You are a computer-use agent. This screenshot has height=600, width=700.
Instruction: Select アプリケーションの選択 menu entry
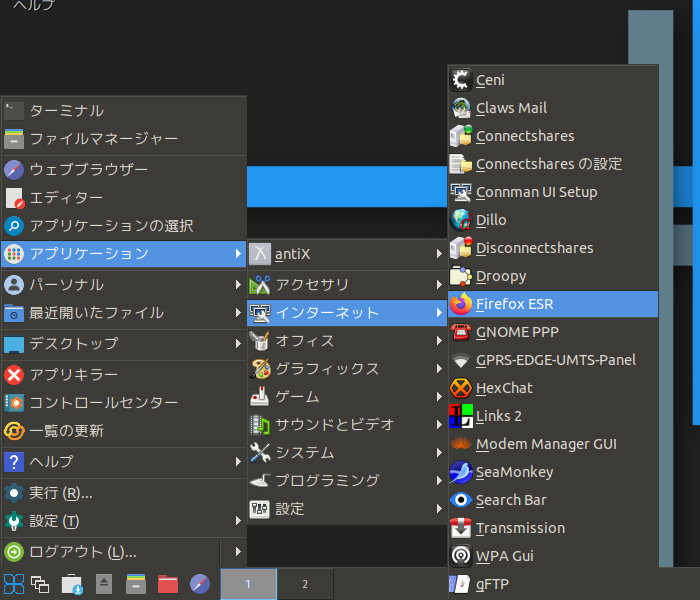coord(124,226)
